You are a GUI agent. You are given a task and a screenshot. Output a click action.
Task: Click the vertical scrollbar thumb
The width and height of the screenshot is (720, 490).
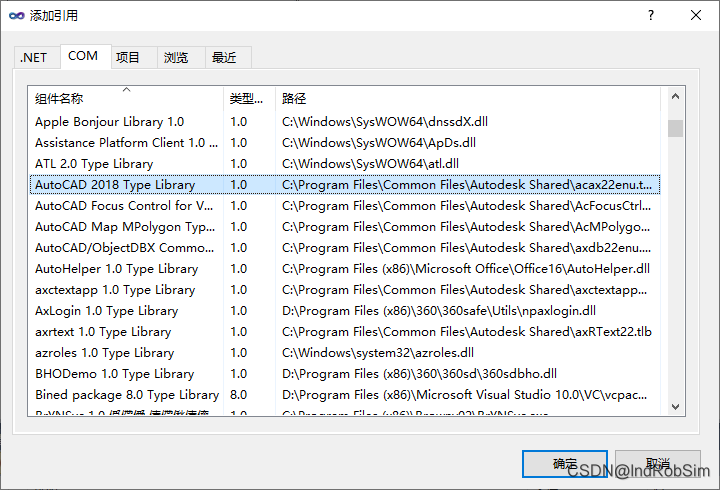point(675,128)
